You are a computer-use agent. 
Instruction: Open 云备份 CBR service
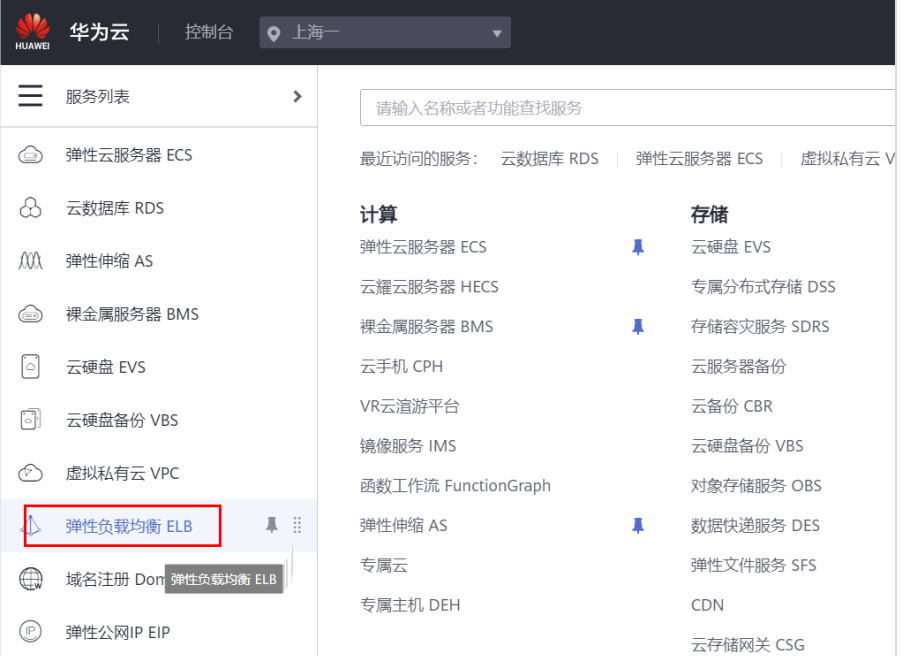tap(732, 406)
